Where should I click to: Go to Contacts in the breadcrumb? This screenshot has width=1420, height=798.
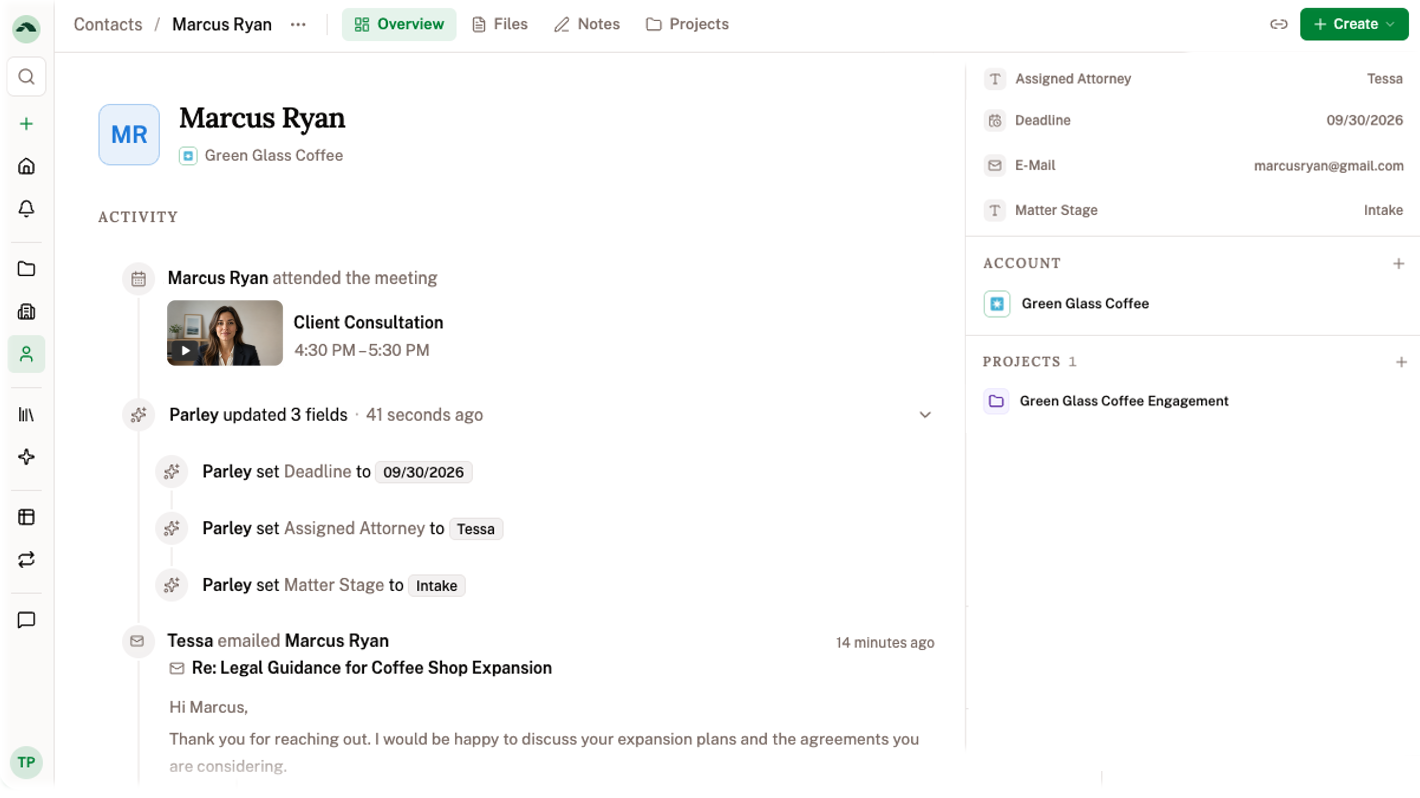tap(108, 24)
